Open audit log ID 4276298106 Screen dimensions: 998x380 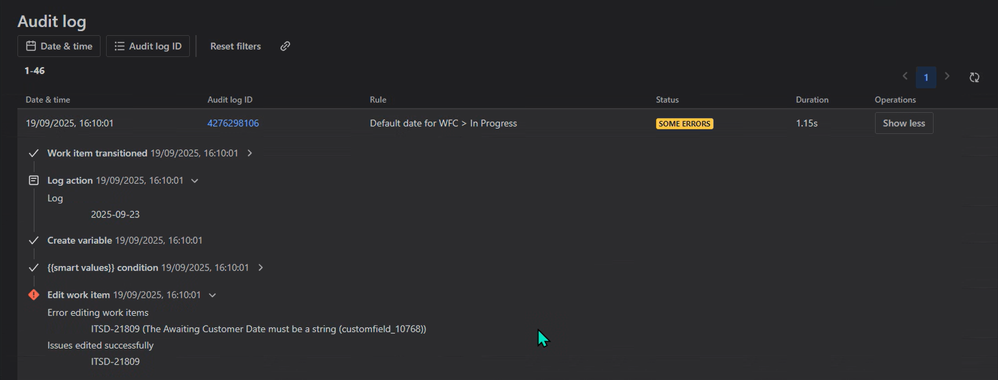click(233, 123)
